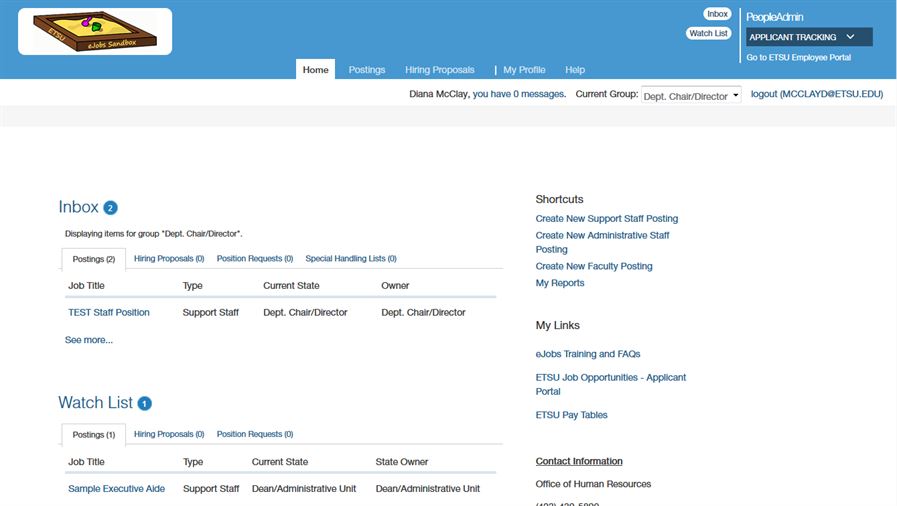Log out via logout link
The image size is (897, 506).
pos(816,94)
